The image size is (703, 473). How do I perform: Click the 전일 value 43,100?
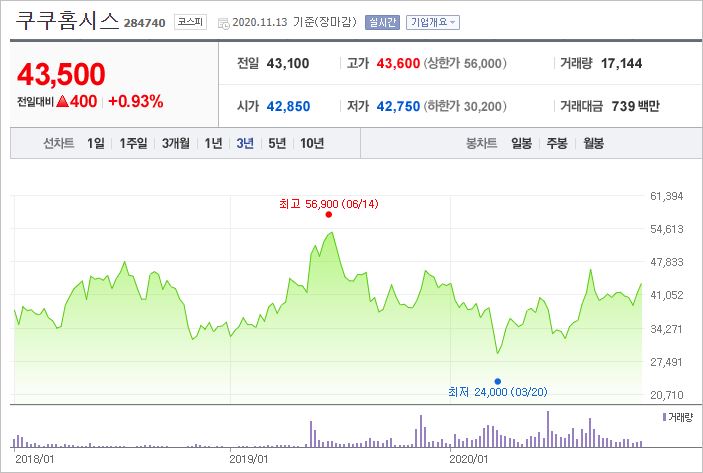click(288, 64)
